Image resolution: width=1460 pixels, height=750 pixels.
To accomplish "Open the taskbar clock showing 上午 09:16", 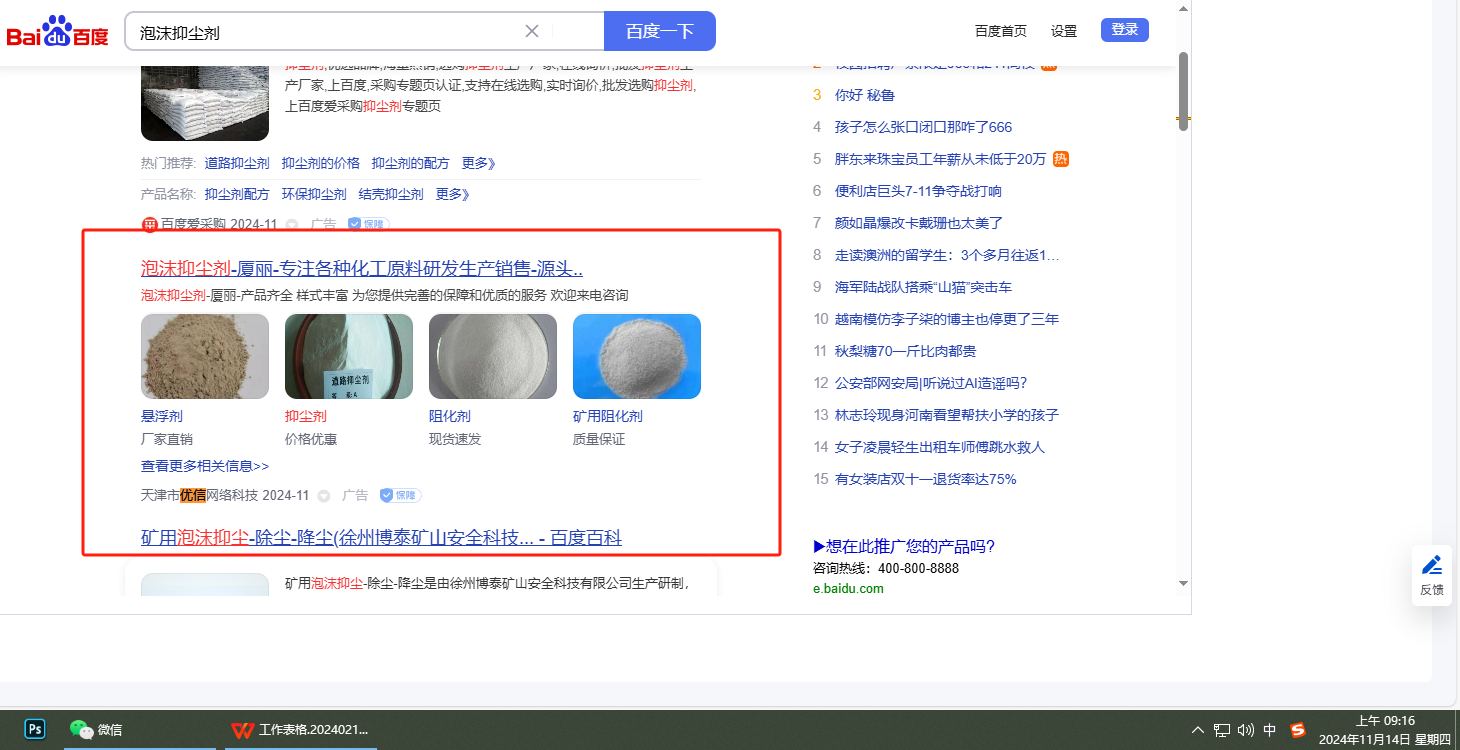I will (x=1385, y=730).
